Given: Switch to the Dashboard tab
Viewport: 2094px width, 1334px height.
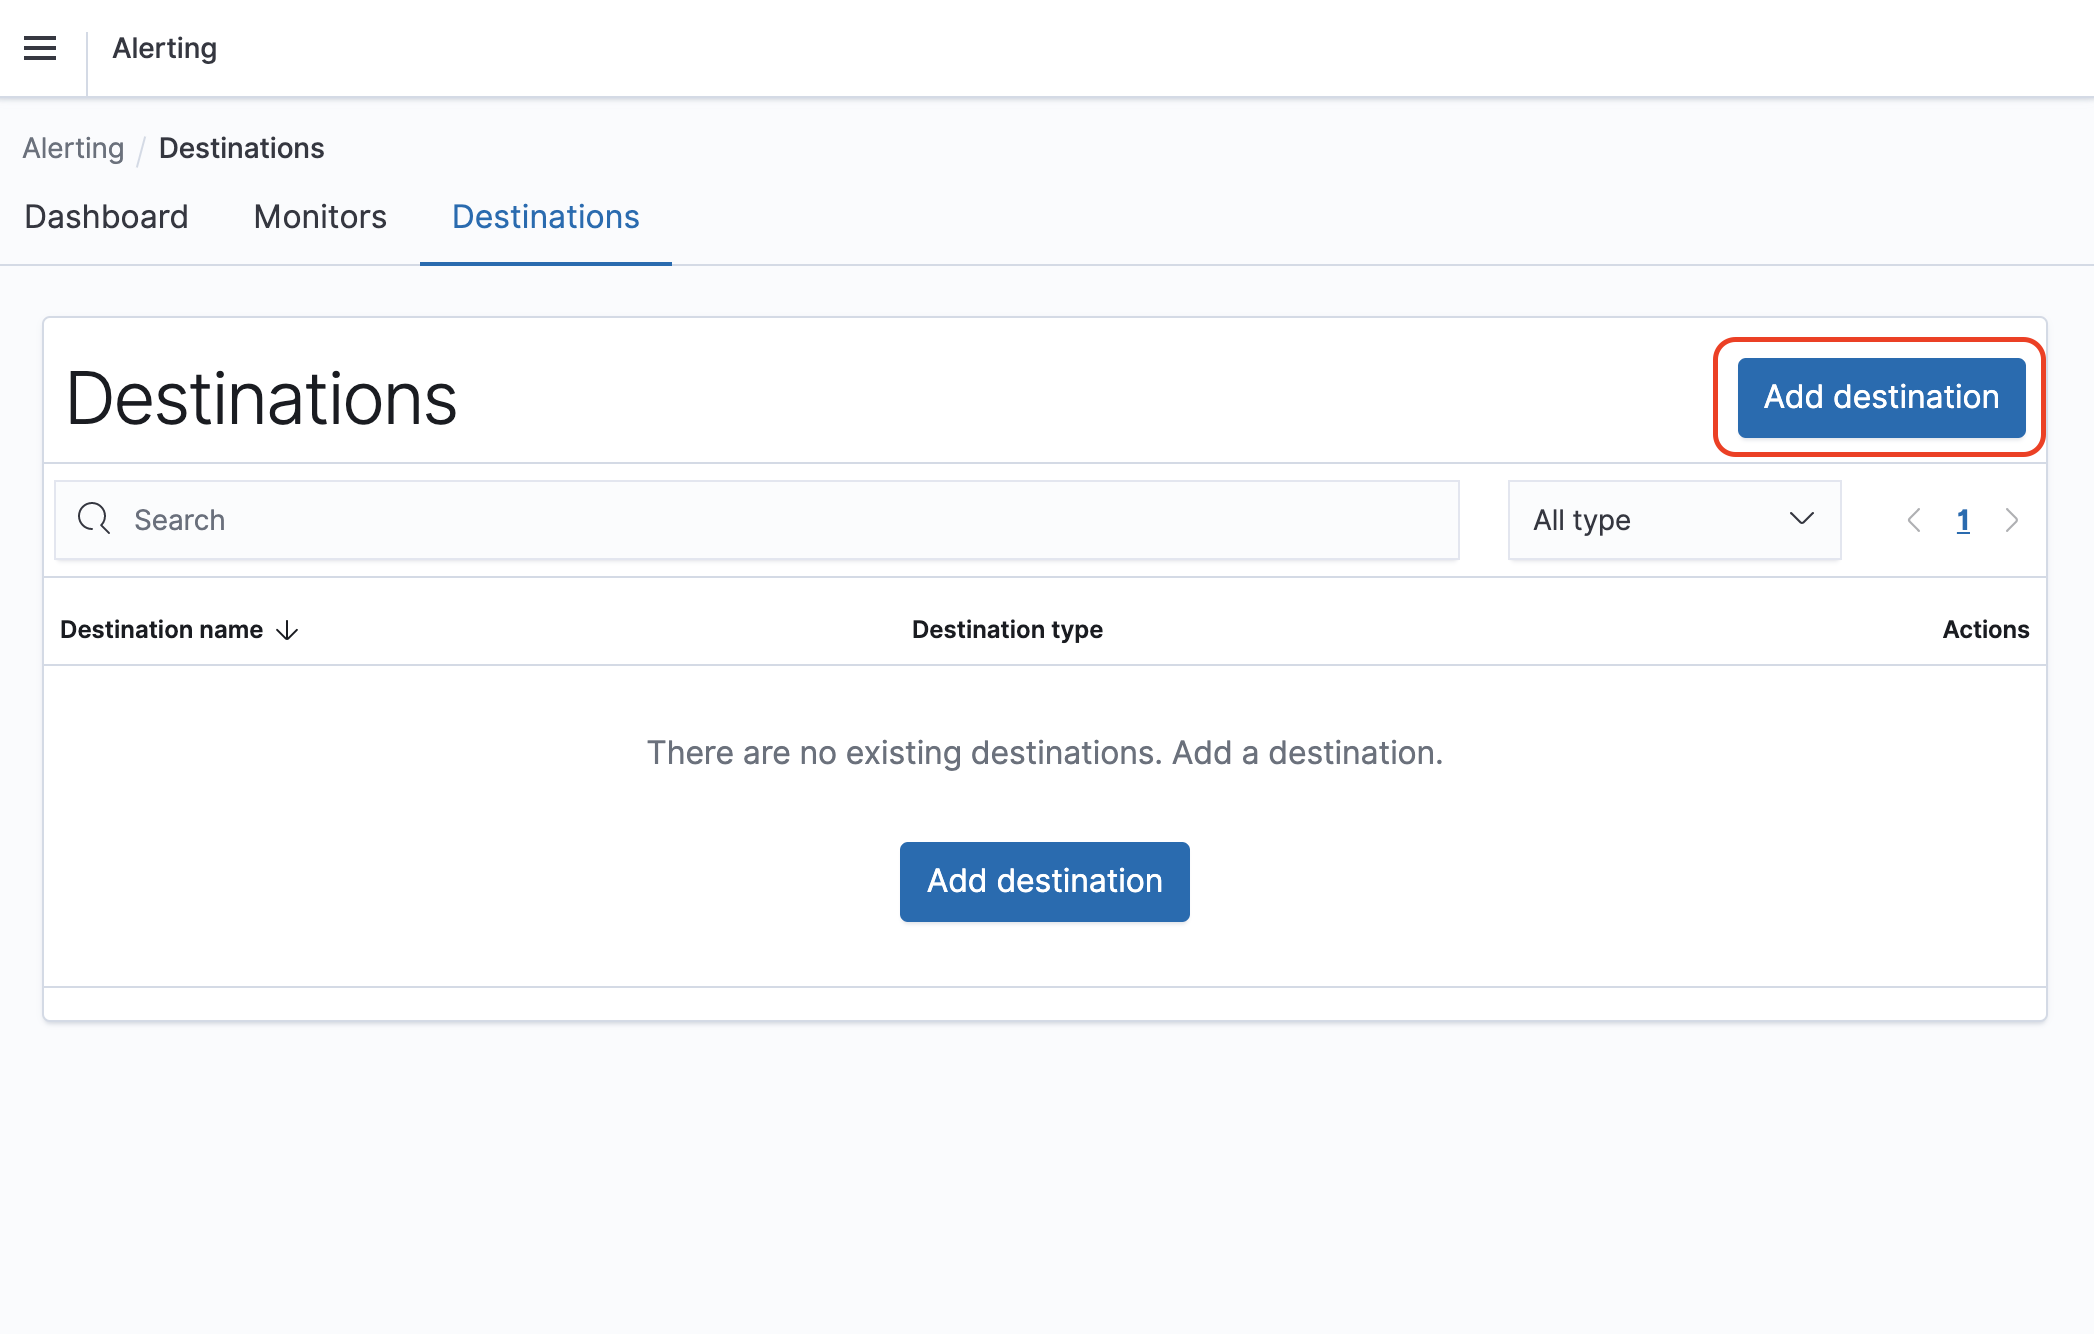Looking at the screenshot, I should pos(106,217).
